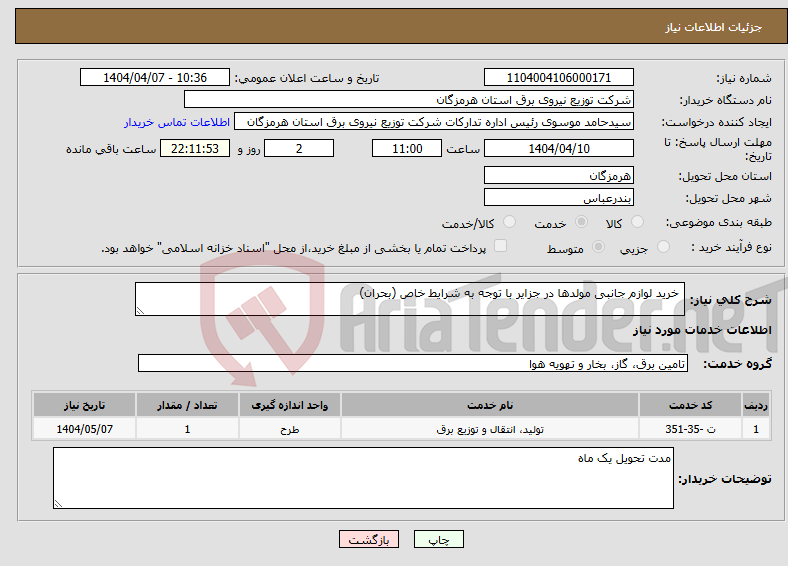This screenshot has width=788, height=566.
Task: Select the جزیی purchase type radio
Action: click(663, 247)
